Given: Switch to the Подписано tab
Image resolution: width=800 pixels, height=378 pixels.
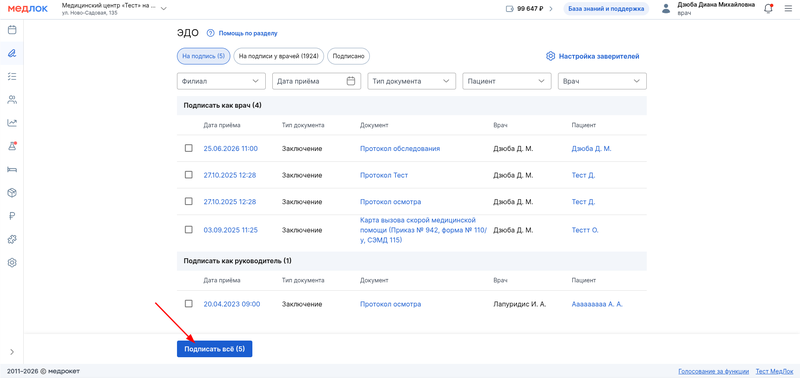Looking at the screenshot, I should tap(348, 56).
